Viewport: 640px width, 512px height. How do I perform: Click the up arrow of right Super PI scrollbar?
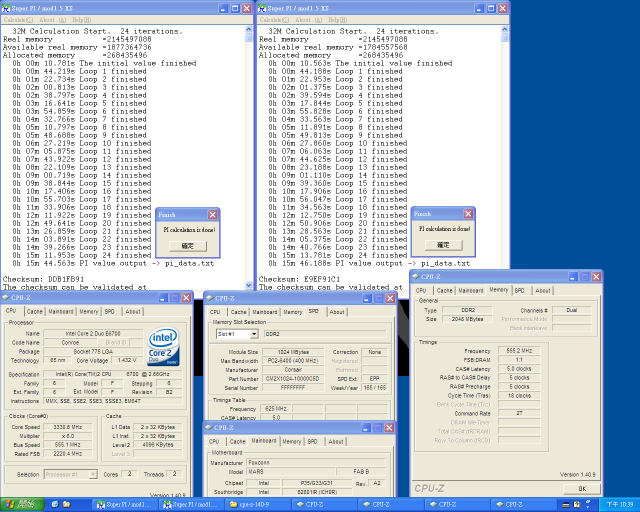(x=505, y=29)
